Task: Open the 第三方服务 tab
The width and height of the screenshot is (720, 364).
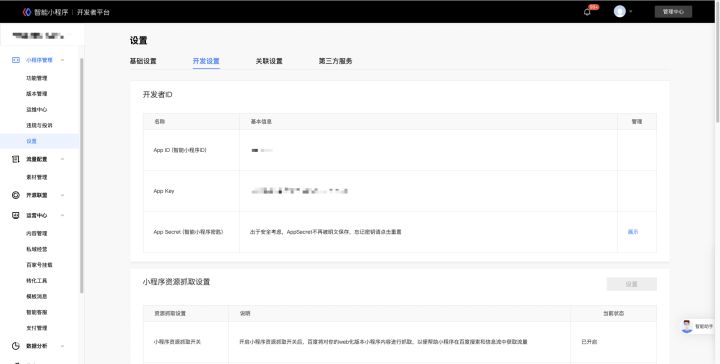Action: click(335, 61)
